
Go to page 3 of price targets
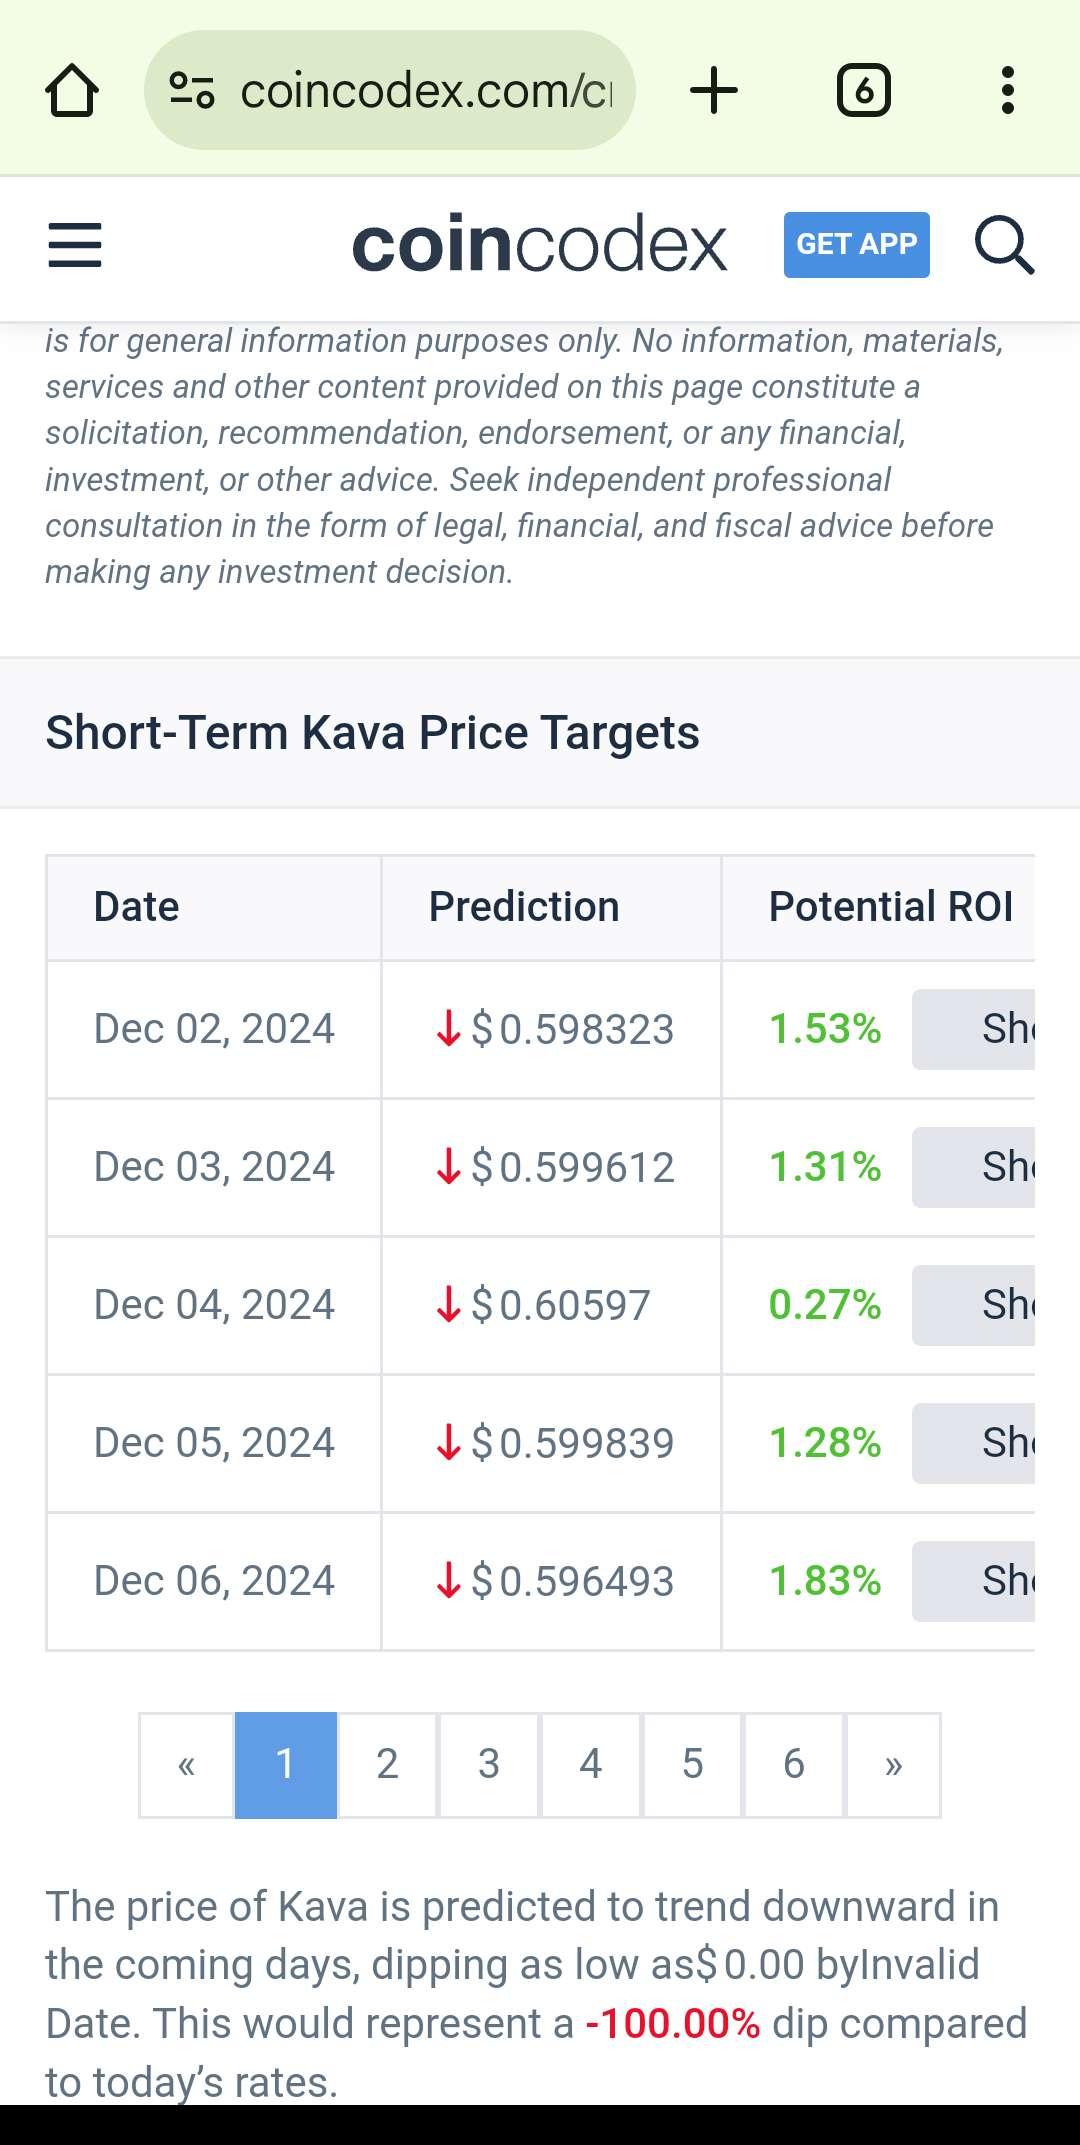(489, 1765)
